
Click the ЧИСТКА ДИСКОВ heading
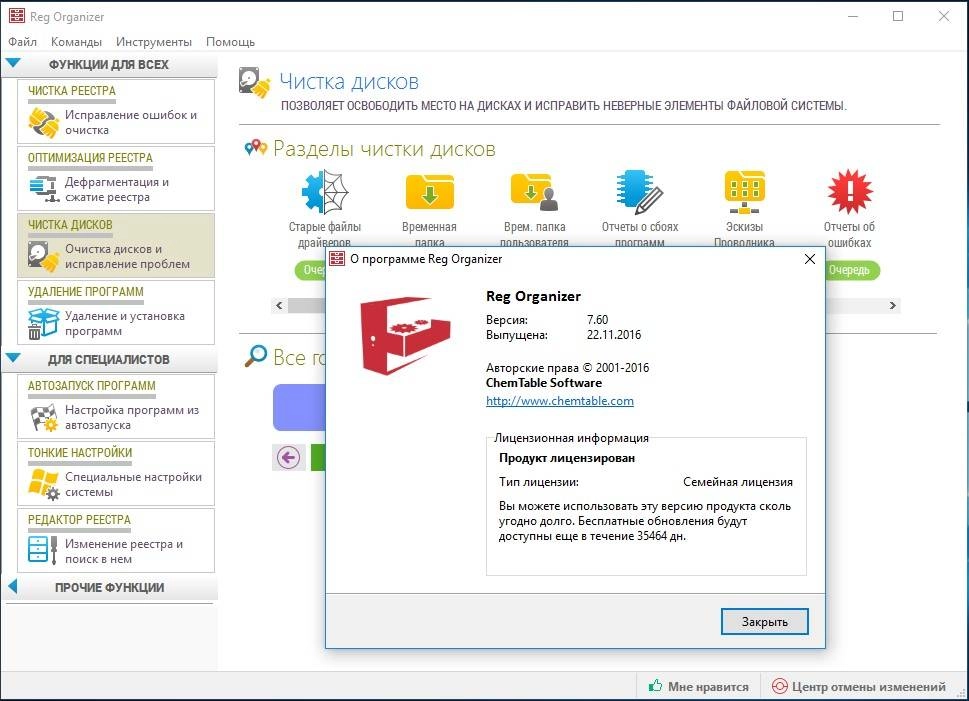tap(70, 225)
